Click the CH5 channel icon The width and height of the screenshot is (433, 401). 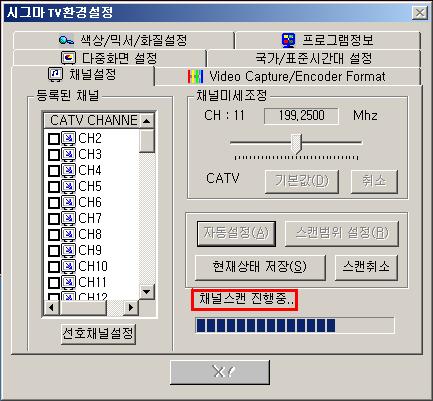click(x=69, y=186)
